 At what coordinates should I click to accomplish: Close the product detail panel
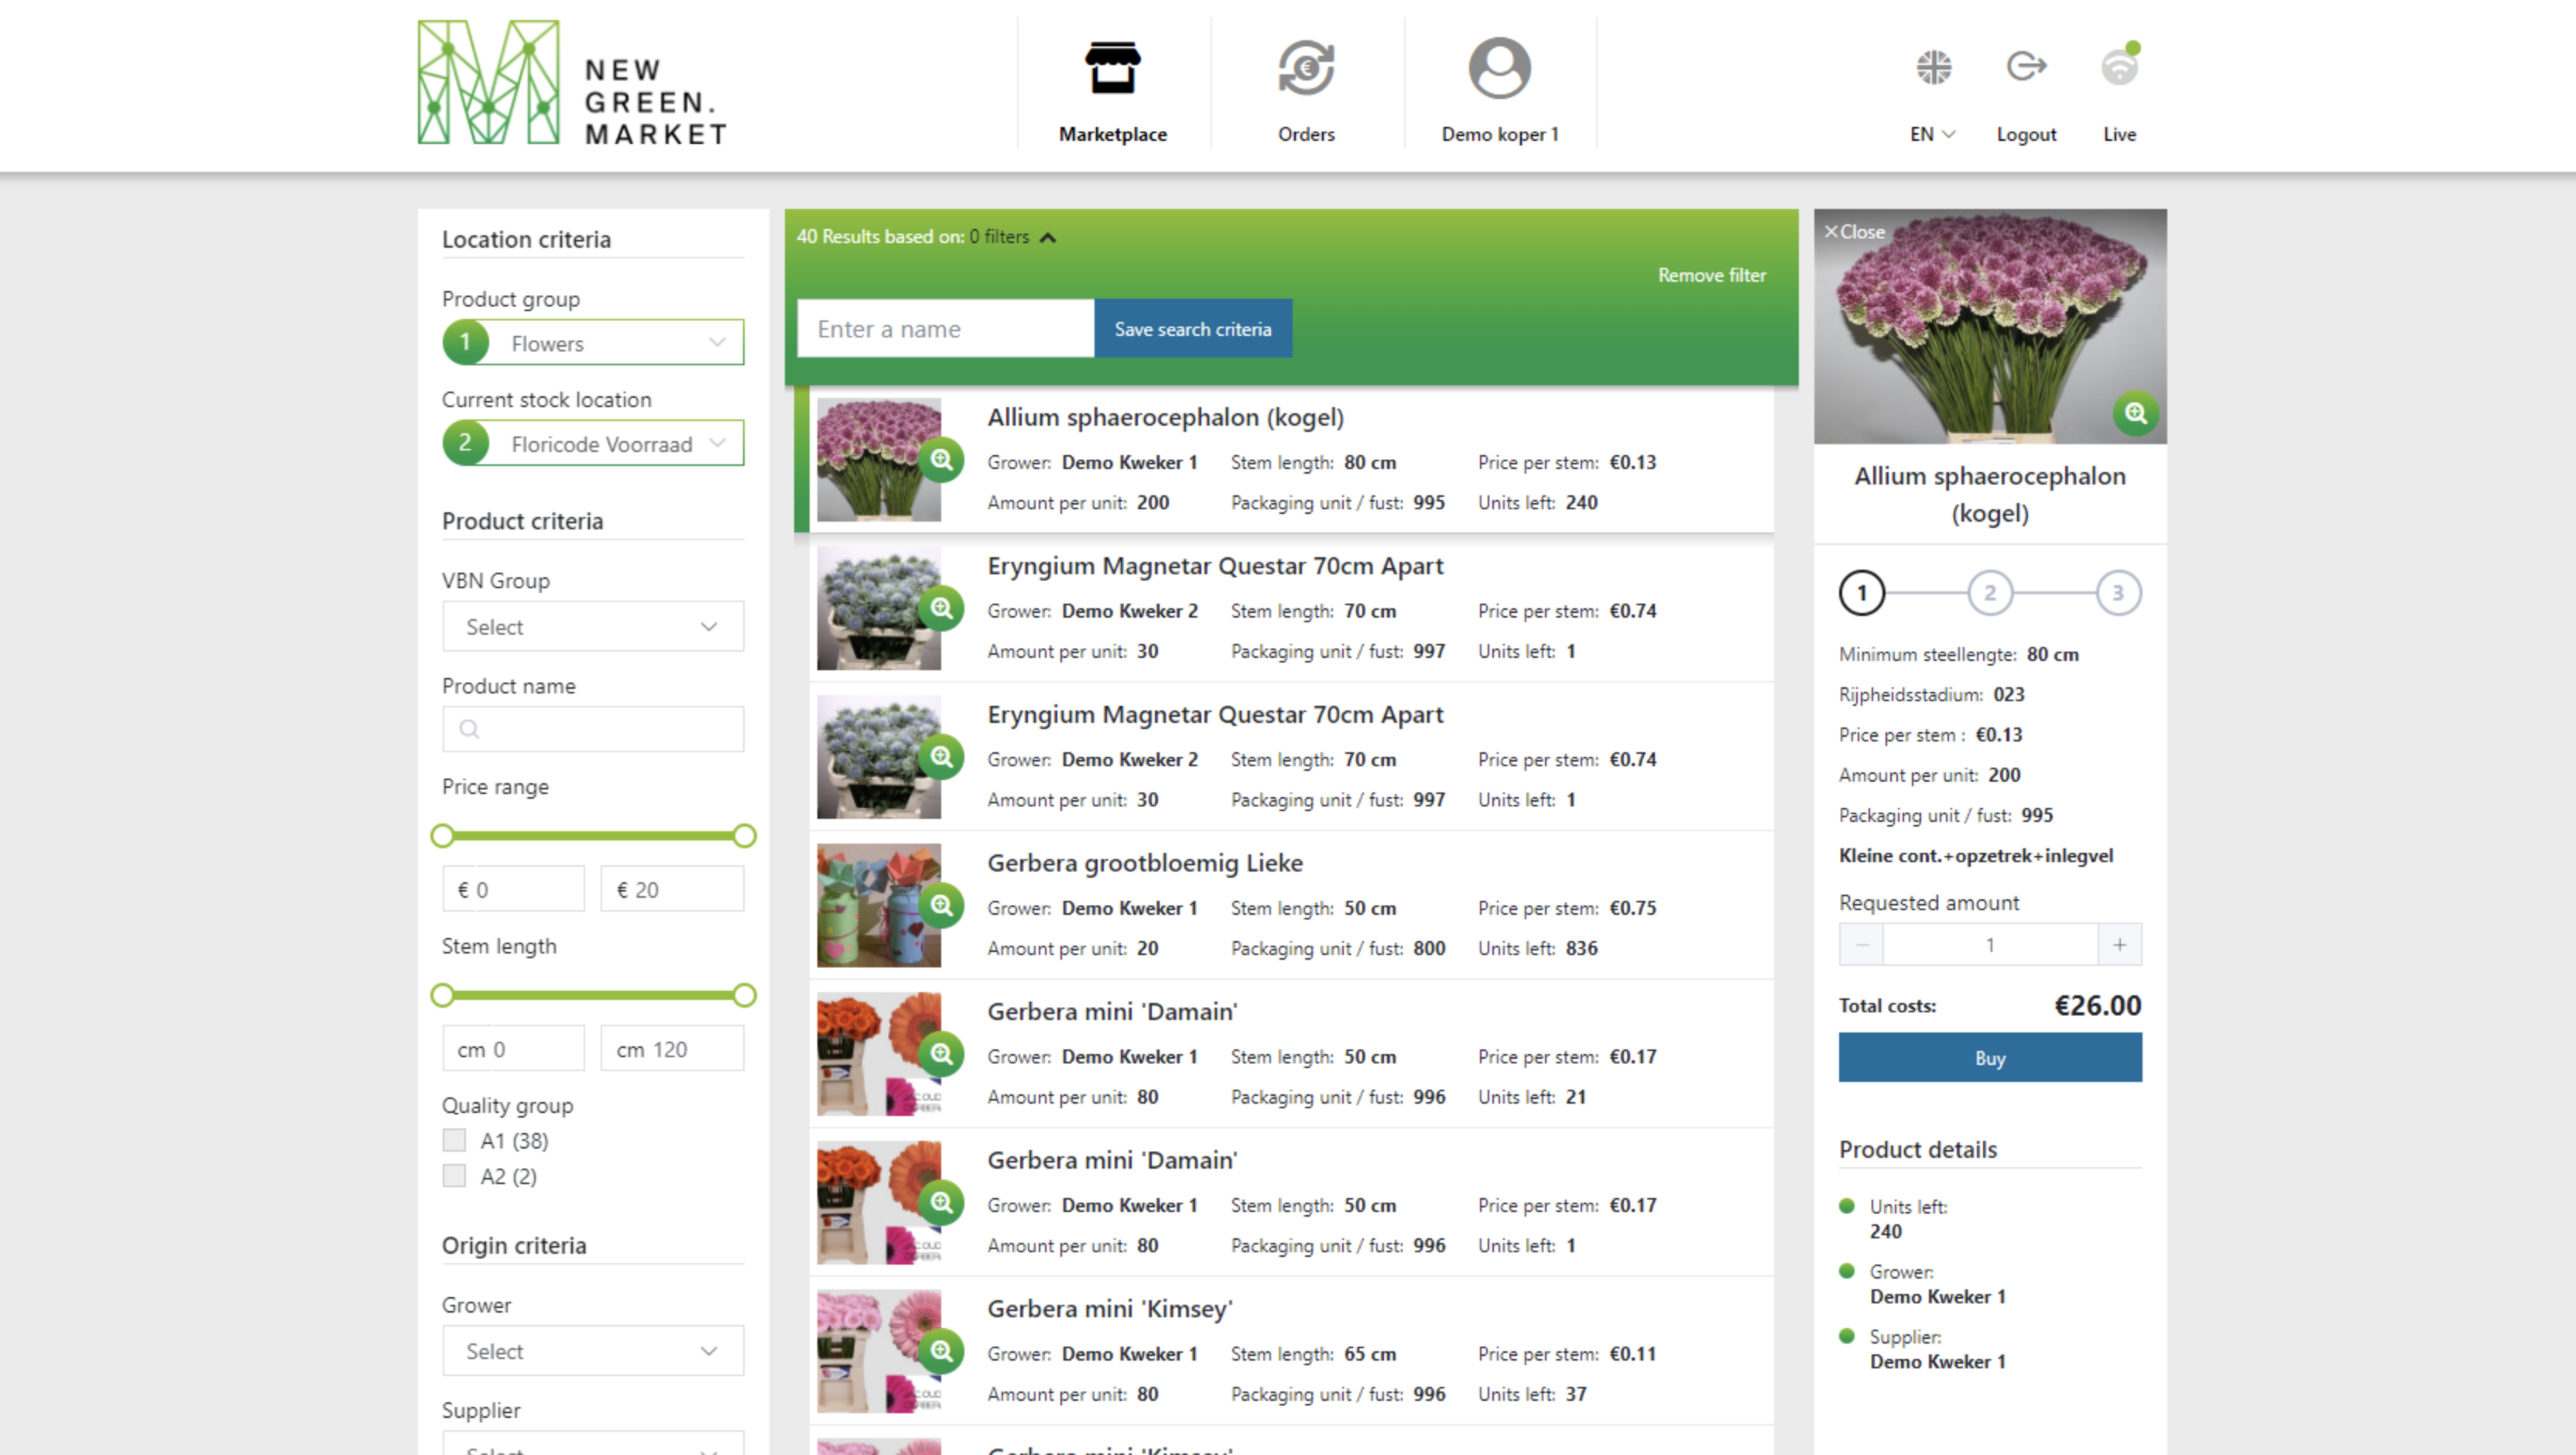(1854, 232)
